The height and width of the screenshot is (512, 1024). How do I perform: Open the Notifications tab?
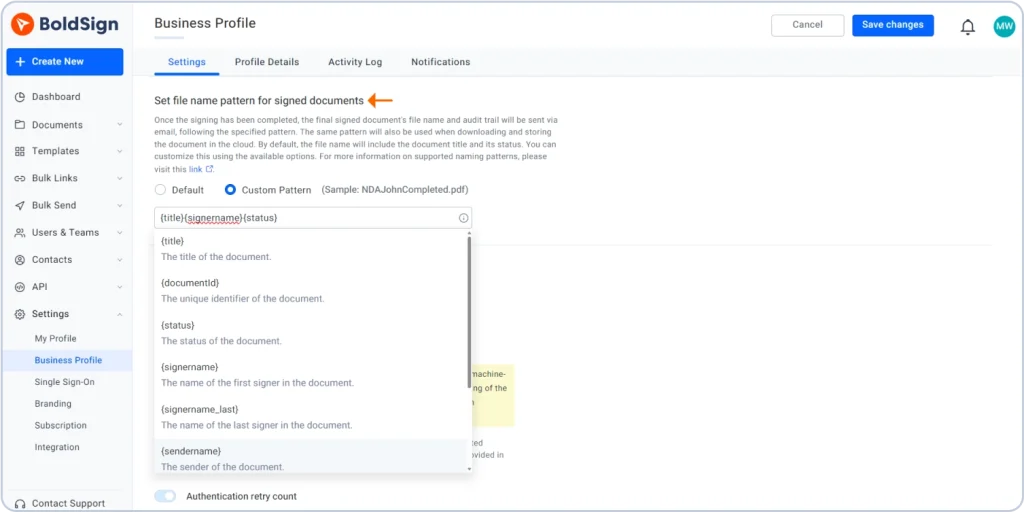441,62
